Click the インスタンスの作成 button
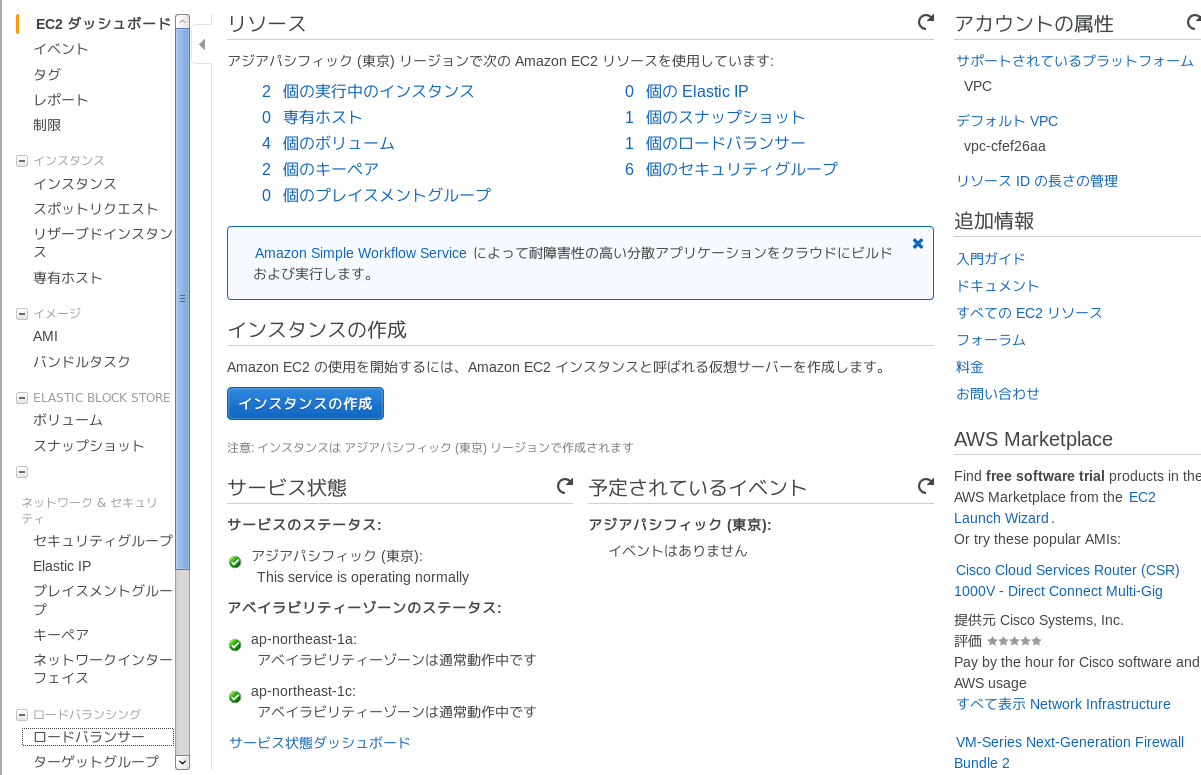This screenshot has height=775, width=1201. click(305, 404)
